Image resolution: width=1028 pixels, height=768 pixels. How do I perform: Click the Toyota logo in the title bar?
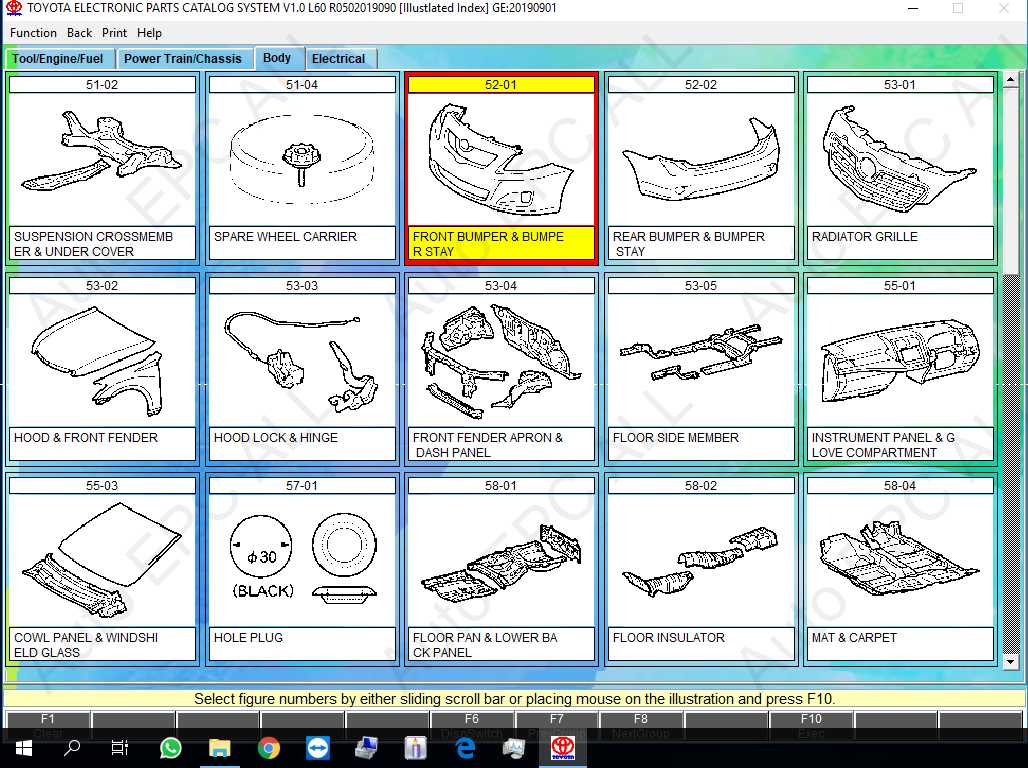[13, 8]
